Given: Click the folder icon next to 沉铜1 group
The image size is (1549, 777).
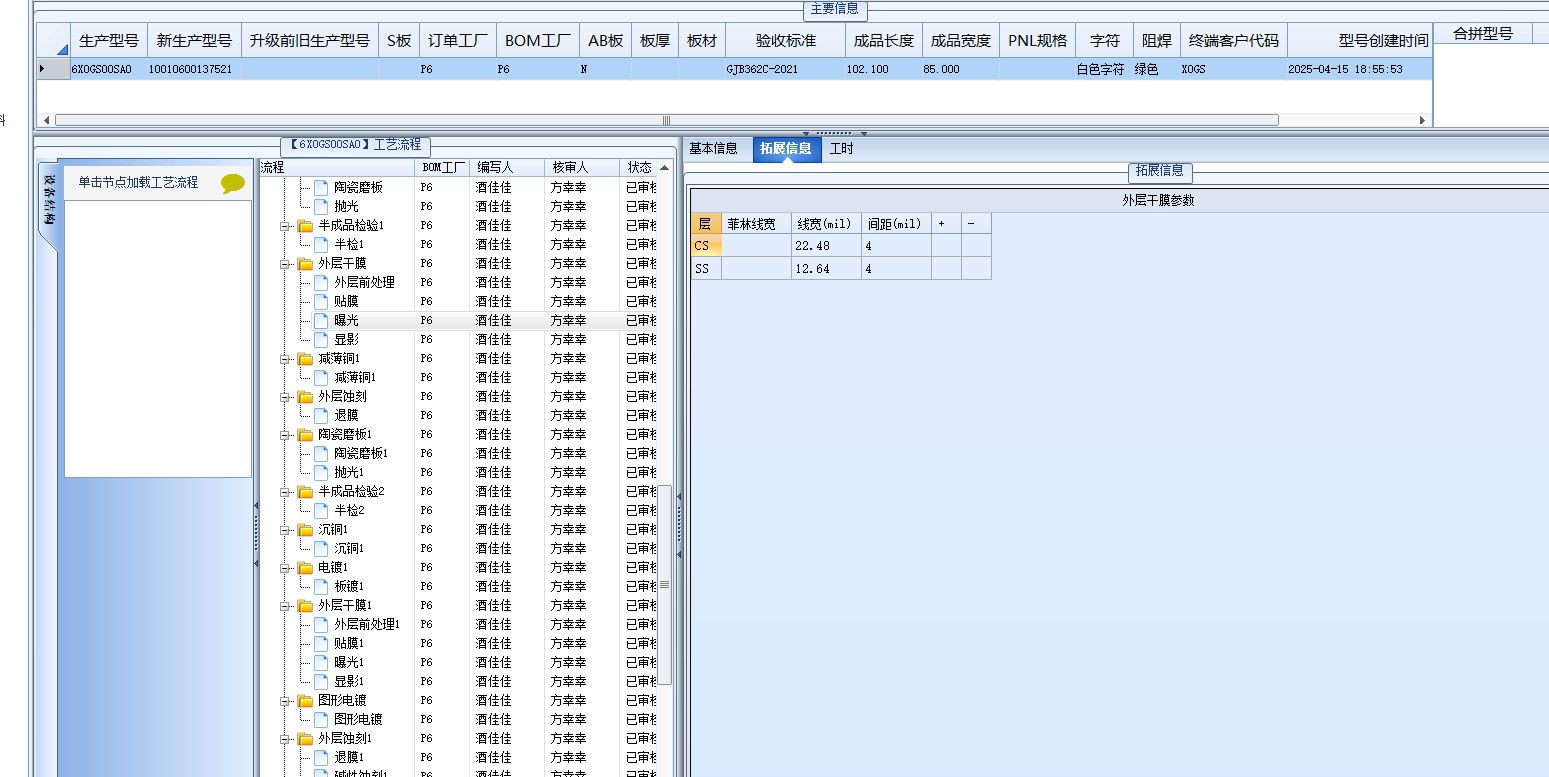Looking at the screenshot, I should (305, 530).
